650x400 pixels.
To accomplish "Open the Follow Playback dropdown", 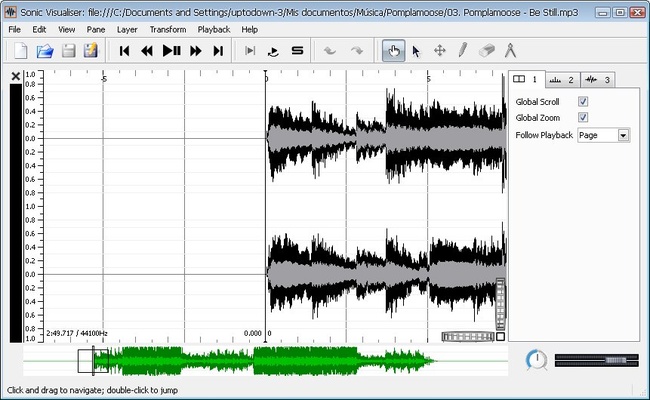I will pos(604,135).
